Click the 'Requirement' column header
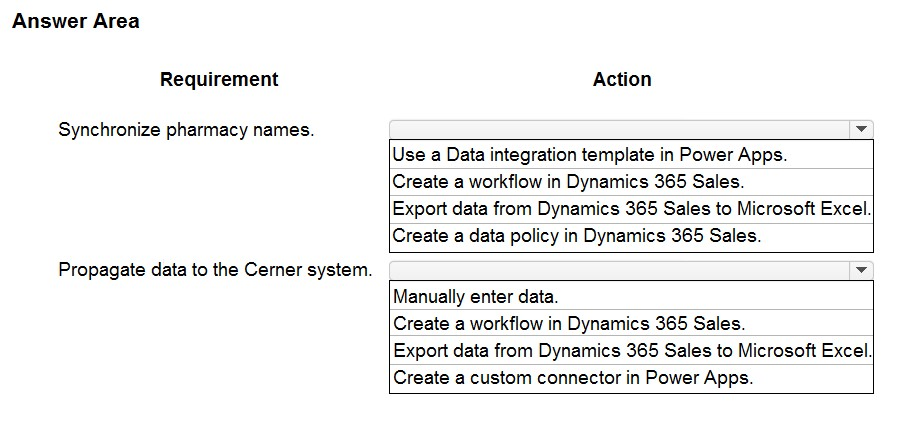 (219, 79)
